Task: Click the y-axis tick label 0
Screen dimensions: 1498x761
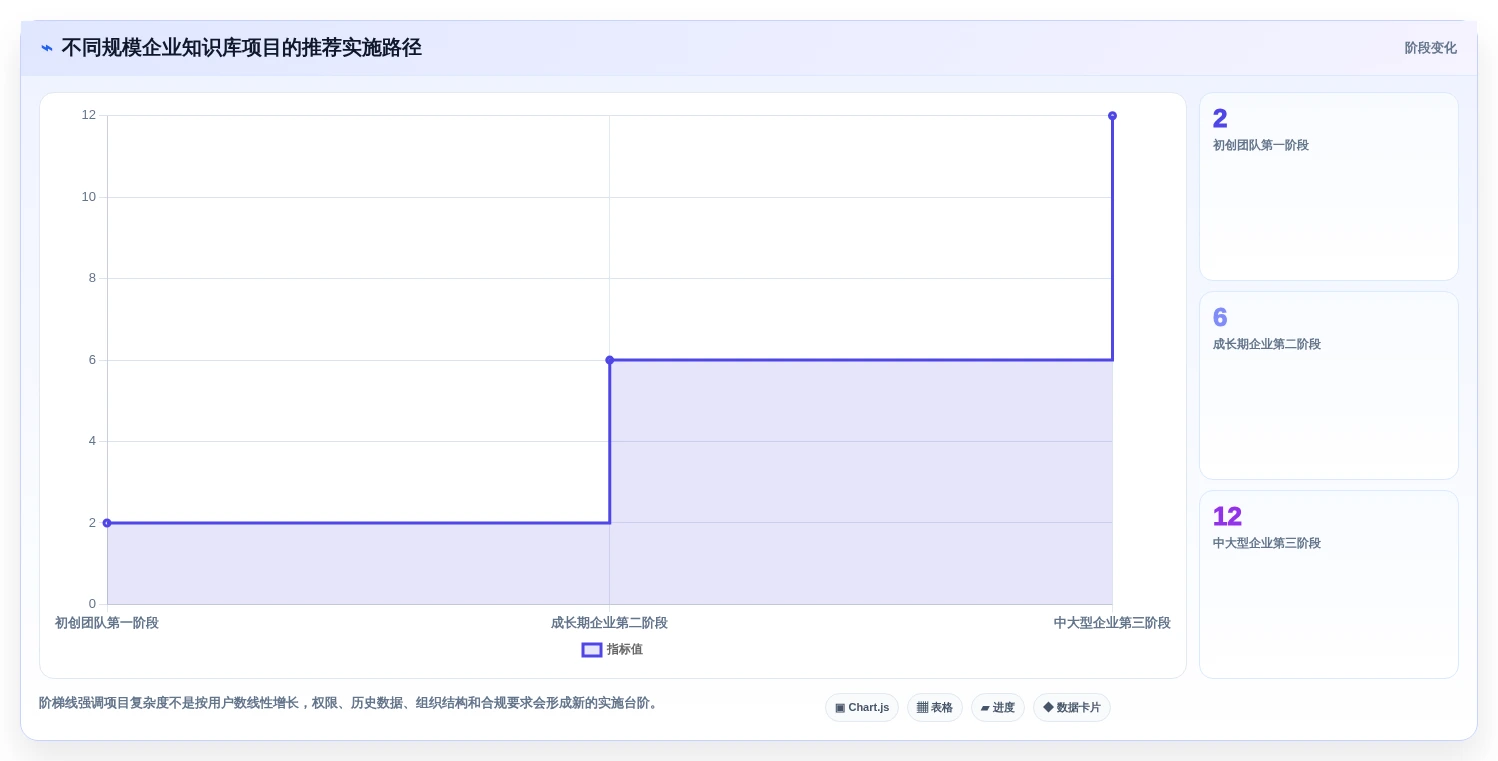Action: (x=92, y=604)
